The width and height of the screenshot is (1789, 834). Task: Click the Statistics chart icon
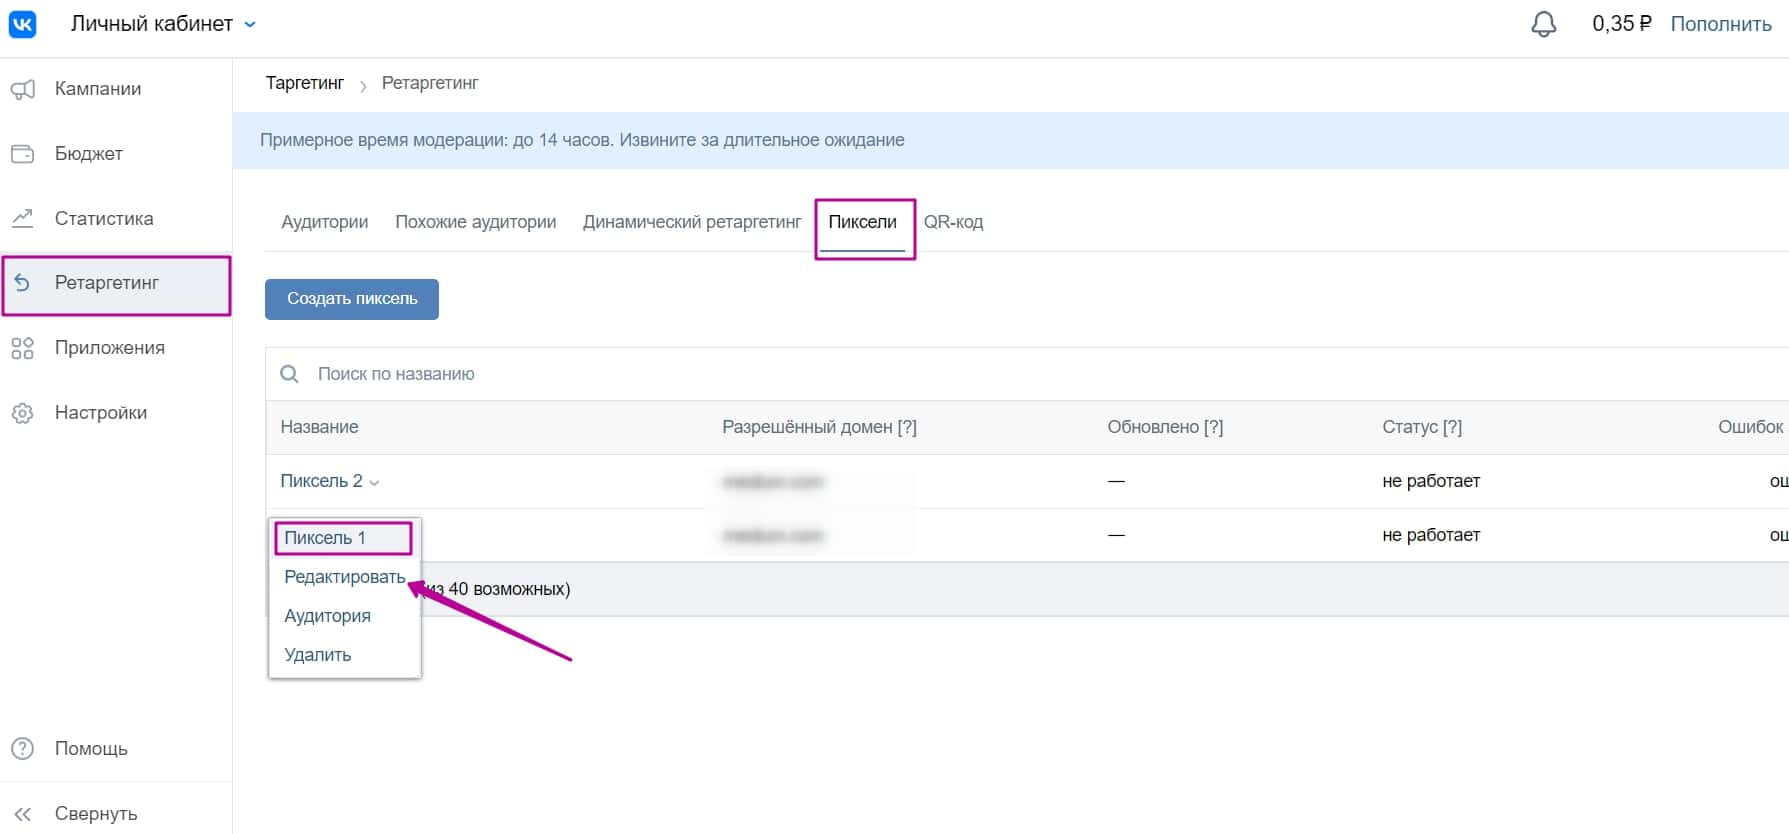click(22, 218)
